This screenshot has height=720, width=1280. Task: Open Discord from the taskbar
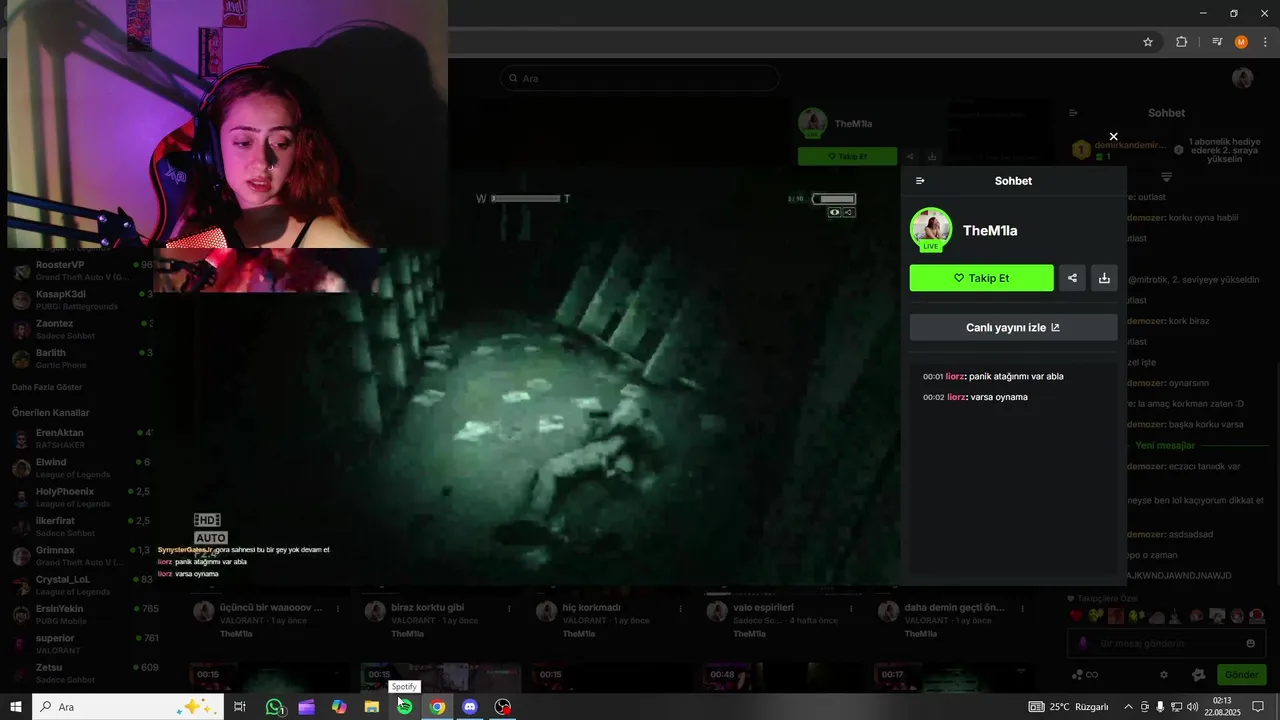[470, 707]
